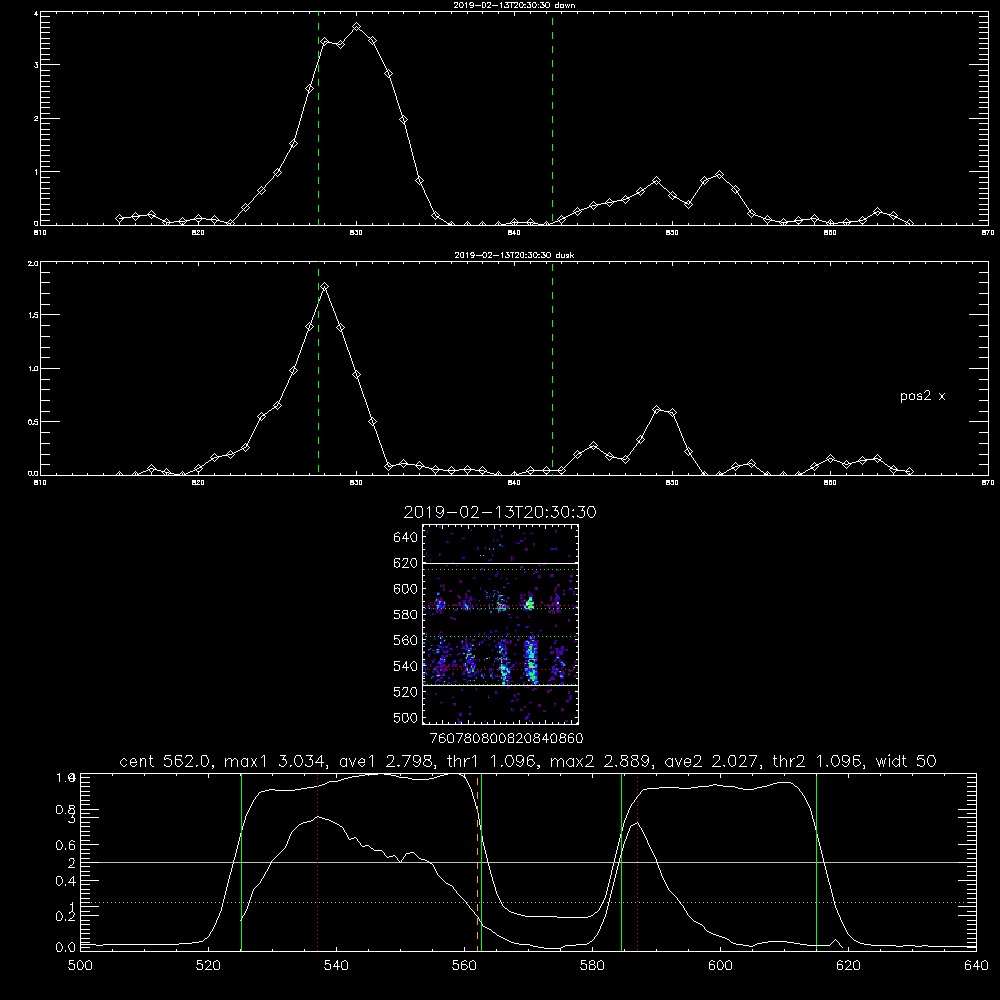
Task: Click bottom plot x-axis label 640
Action: pyautogui.click(x=976, y=966)
